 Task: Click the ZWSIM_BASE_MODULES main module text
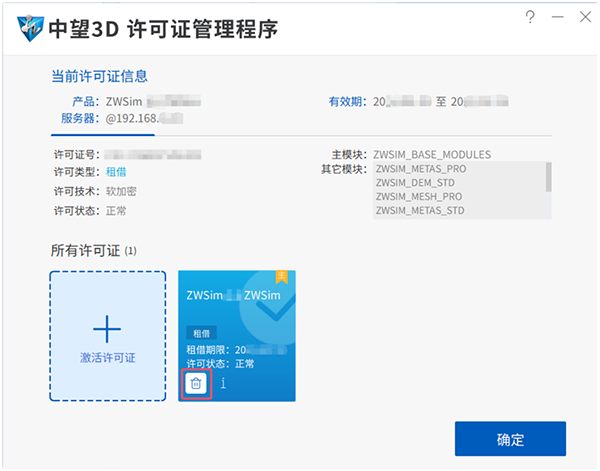(432, 155)
